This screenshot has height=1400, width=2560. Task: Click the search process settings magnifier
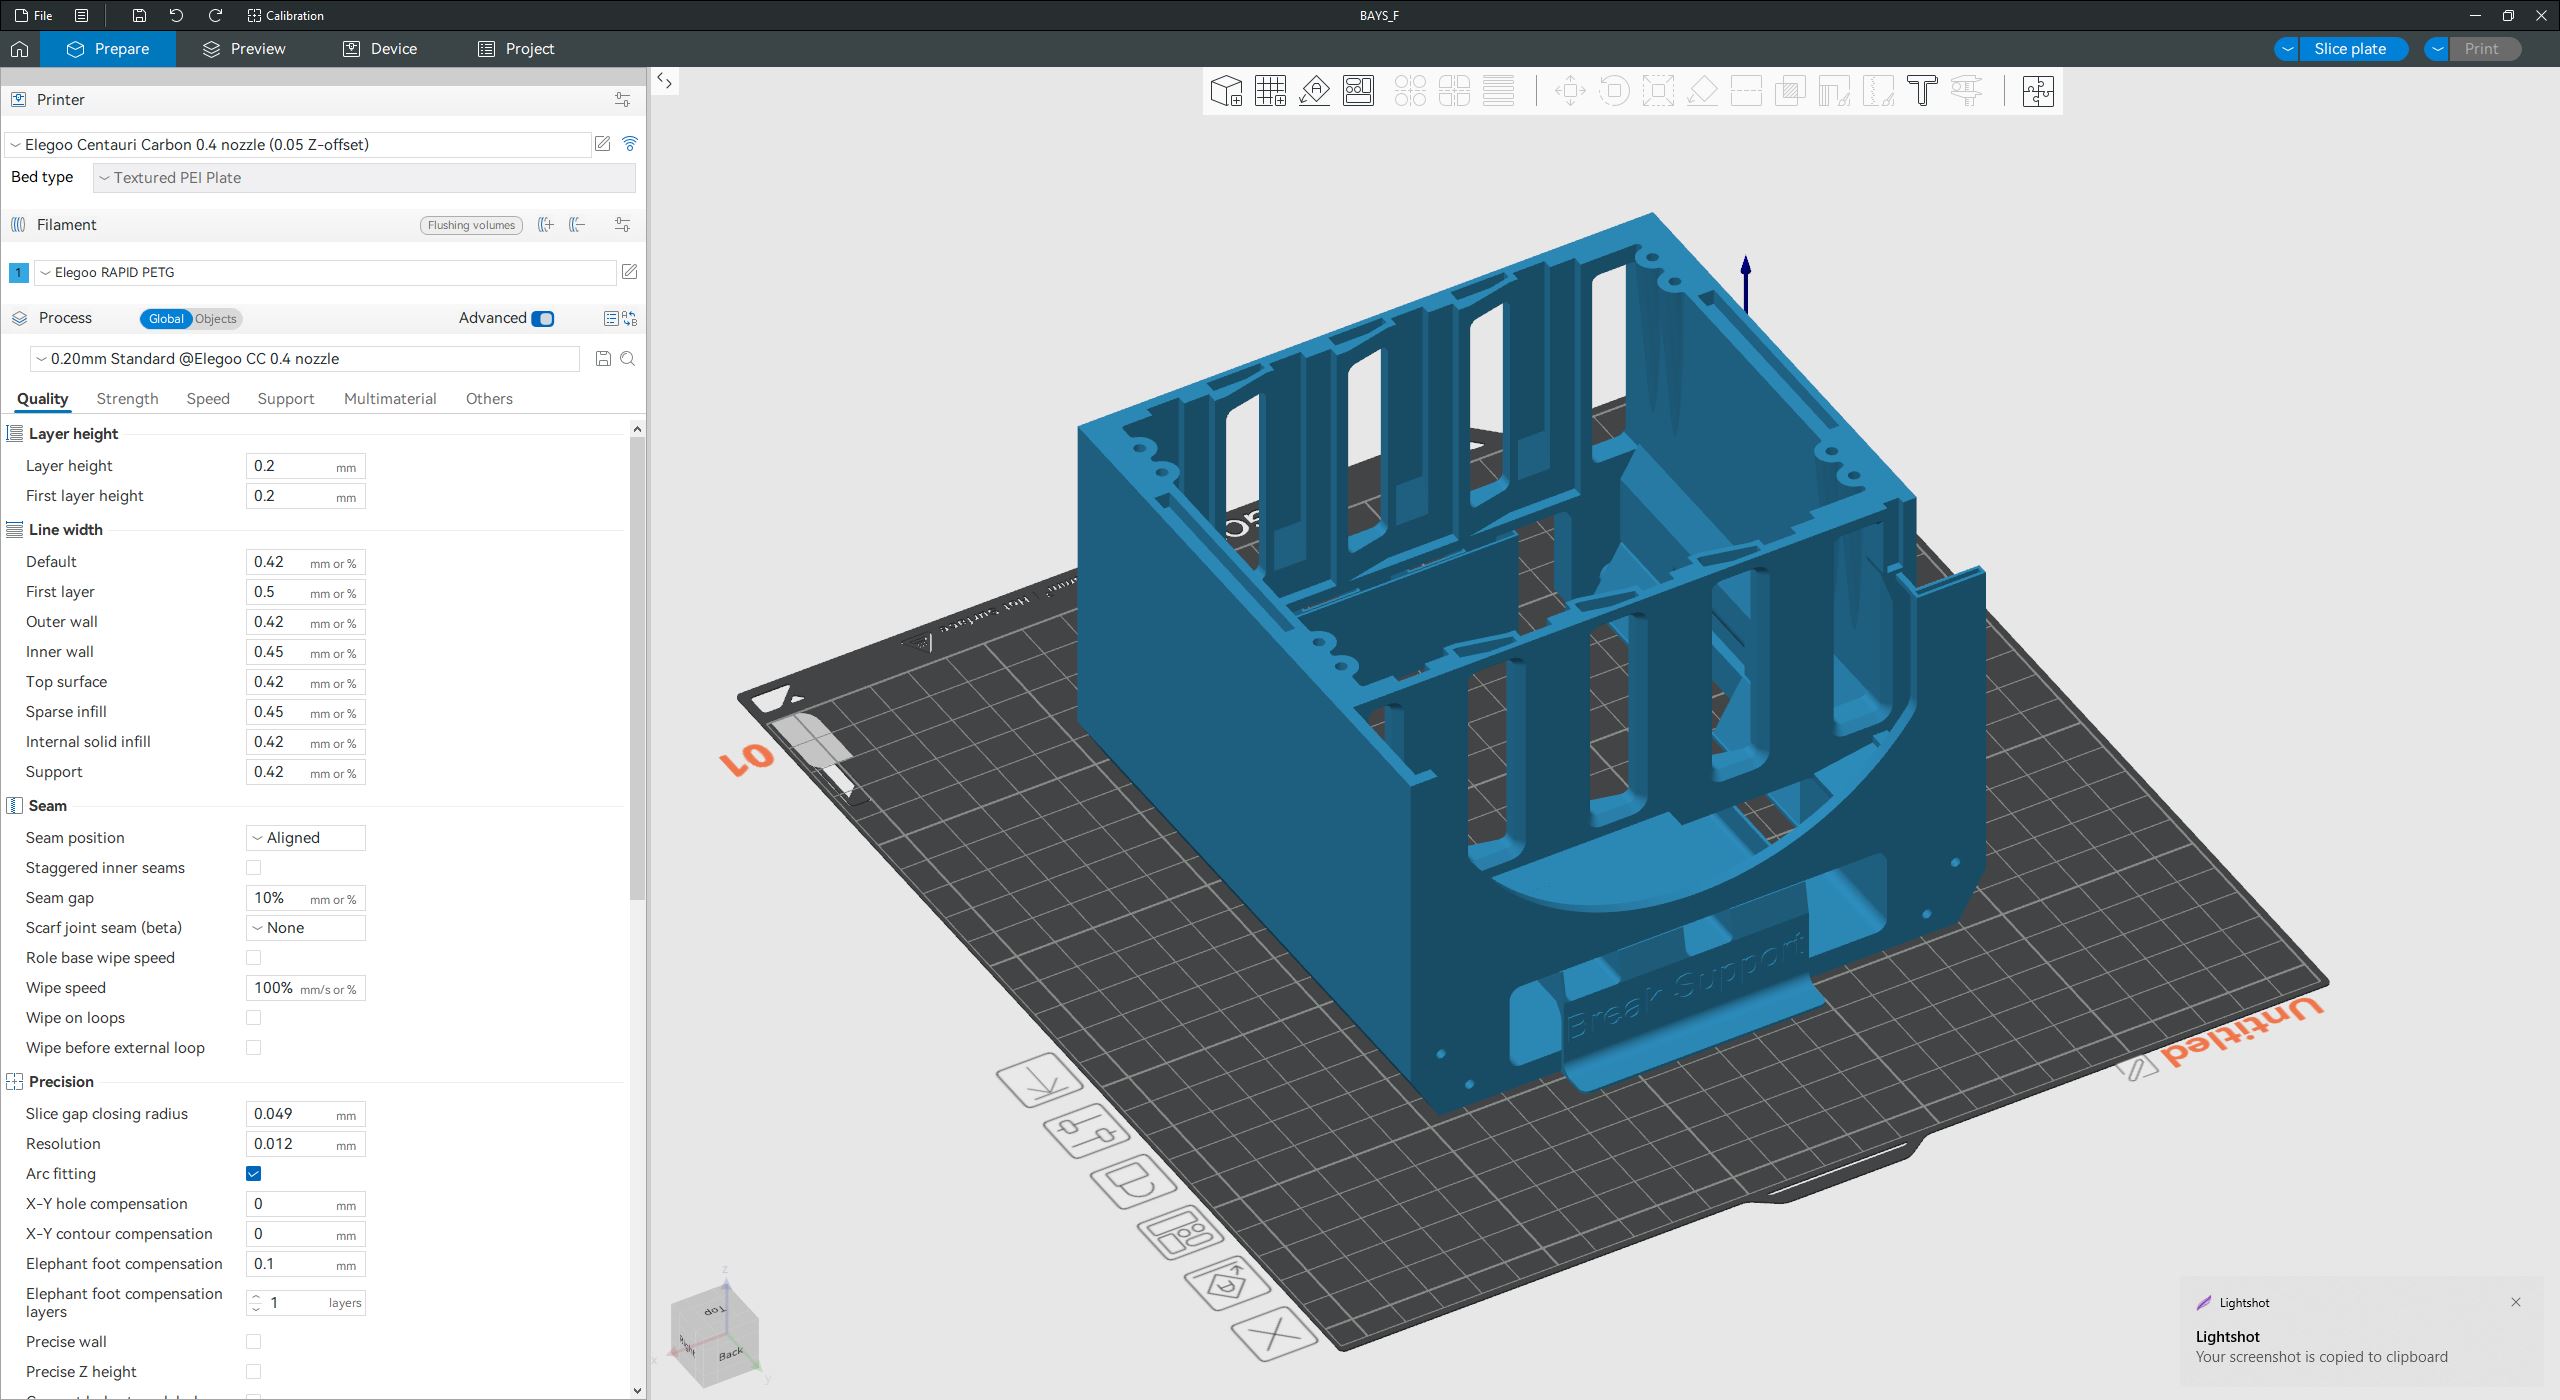point(628,359)
